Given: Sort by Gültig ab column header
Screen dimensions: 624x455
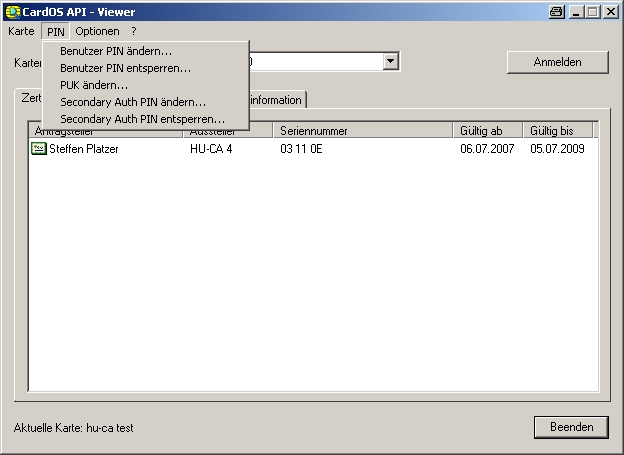Looking at the screenshot, I should pyautogui.click(x=486, y=131).
